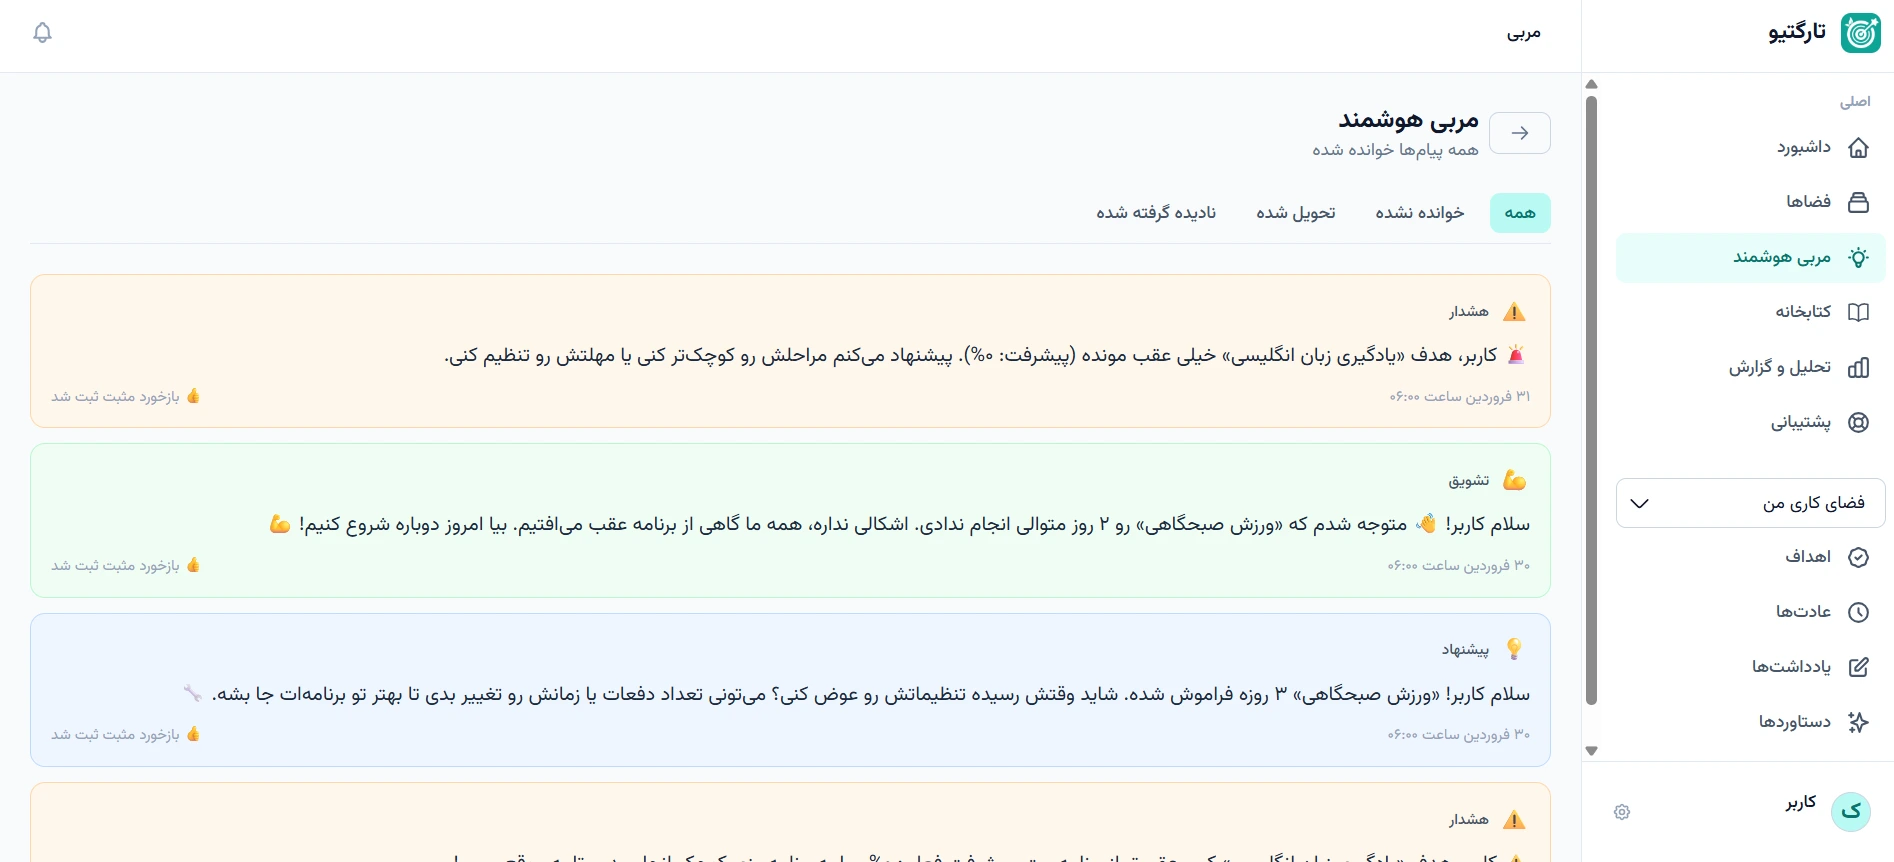This screenshot has width=1894, height=862.
Task: Click the lightbulb icon beside the پیشنهاد label
Action: click(x=1514, y=650)
